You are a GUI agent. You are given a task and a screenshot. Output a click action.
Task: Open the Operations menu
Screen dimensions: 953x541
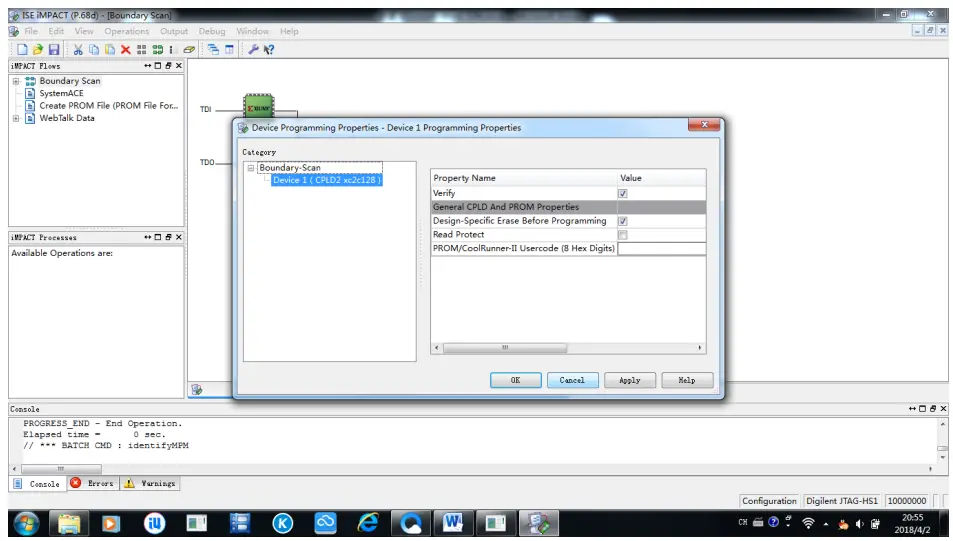click(x=126, y=31)
